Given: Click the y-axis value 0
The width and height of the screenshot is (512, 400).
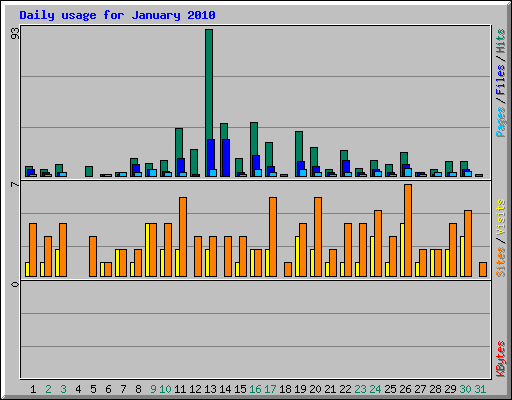Looking at the screenshot, I should 15,284.
